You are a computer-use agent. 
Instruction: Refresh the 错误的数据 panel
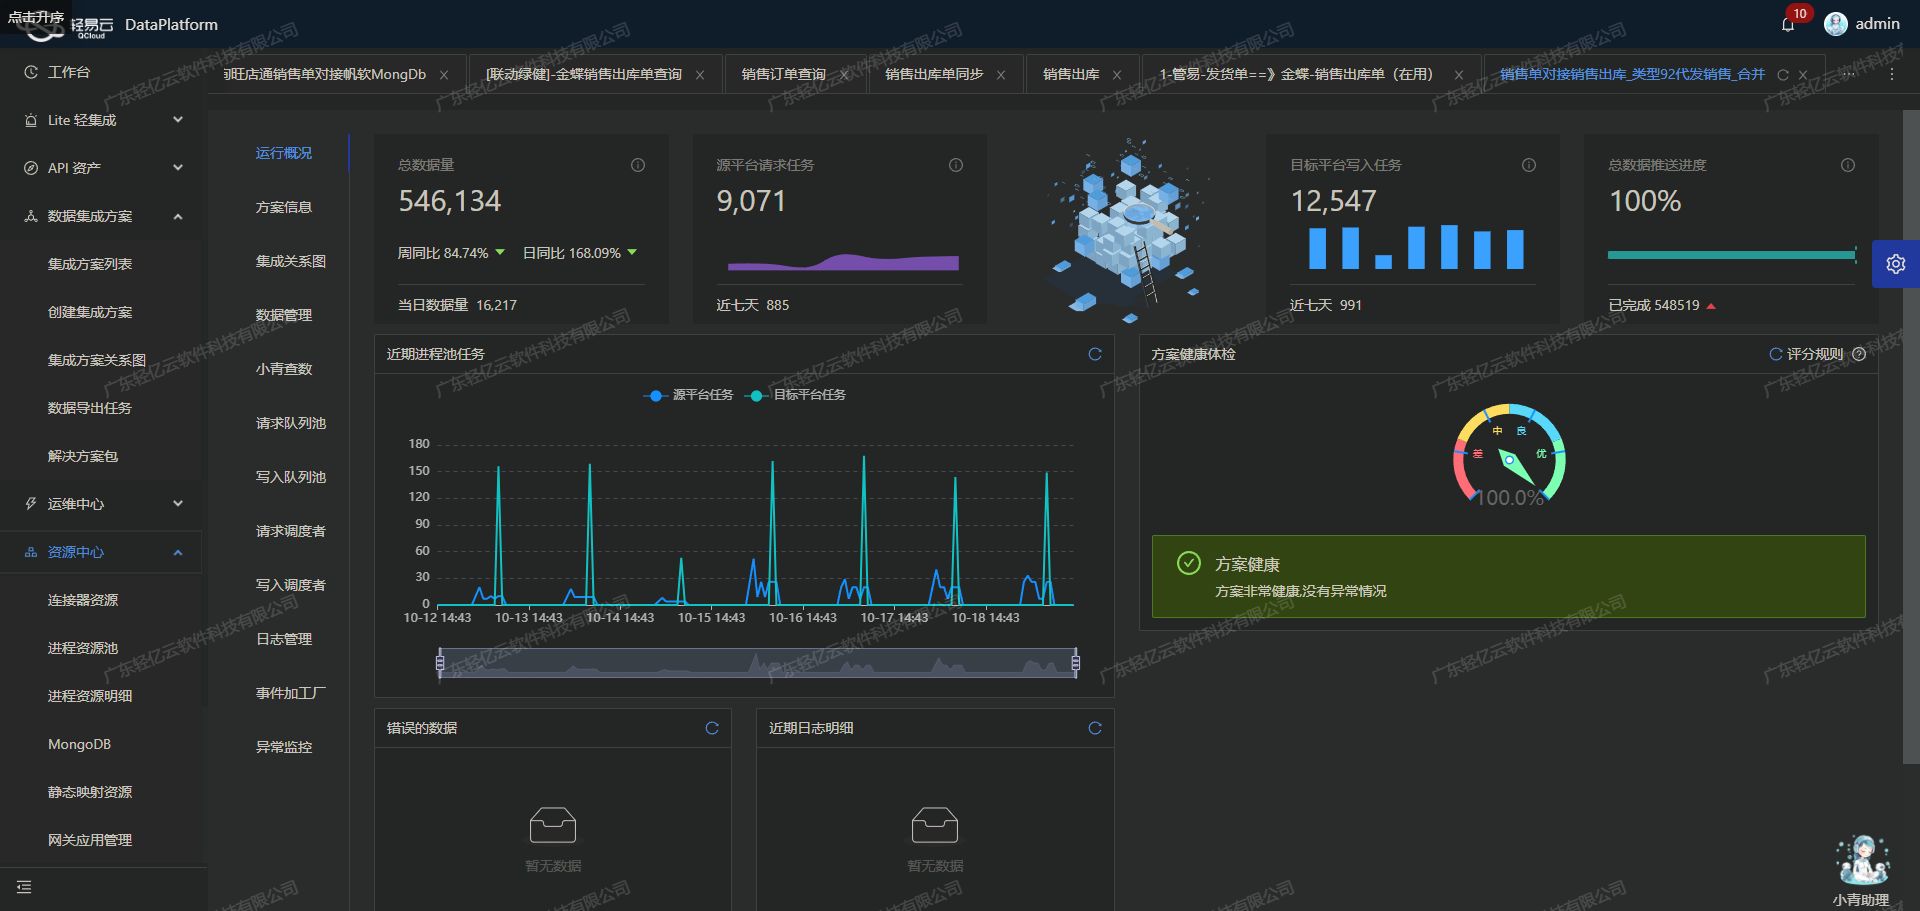(x=712, y=728)
